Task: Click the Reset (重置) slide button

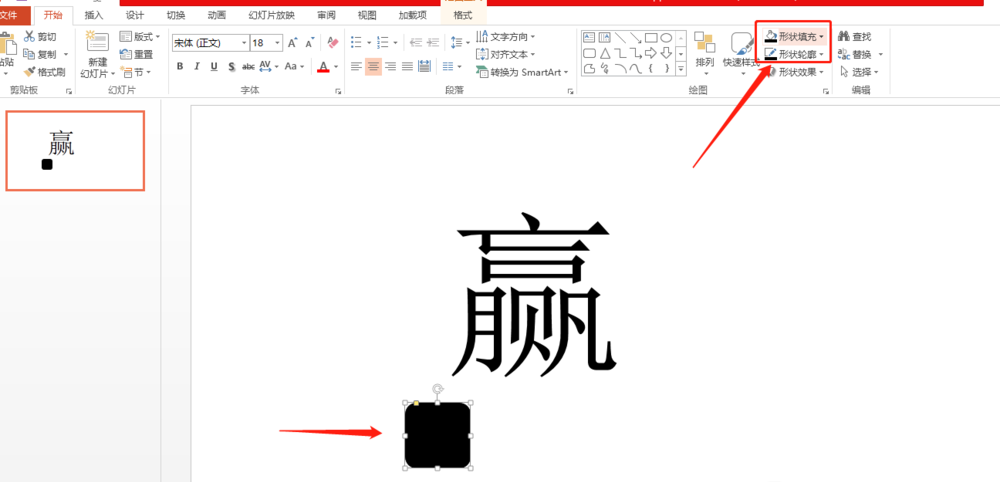Action: (x=136, y=55)
